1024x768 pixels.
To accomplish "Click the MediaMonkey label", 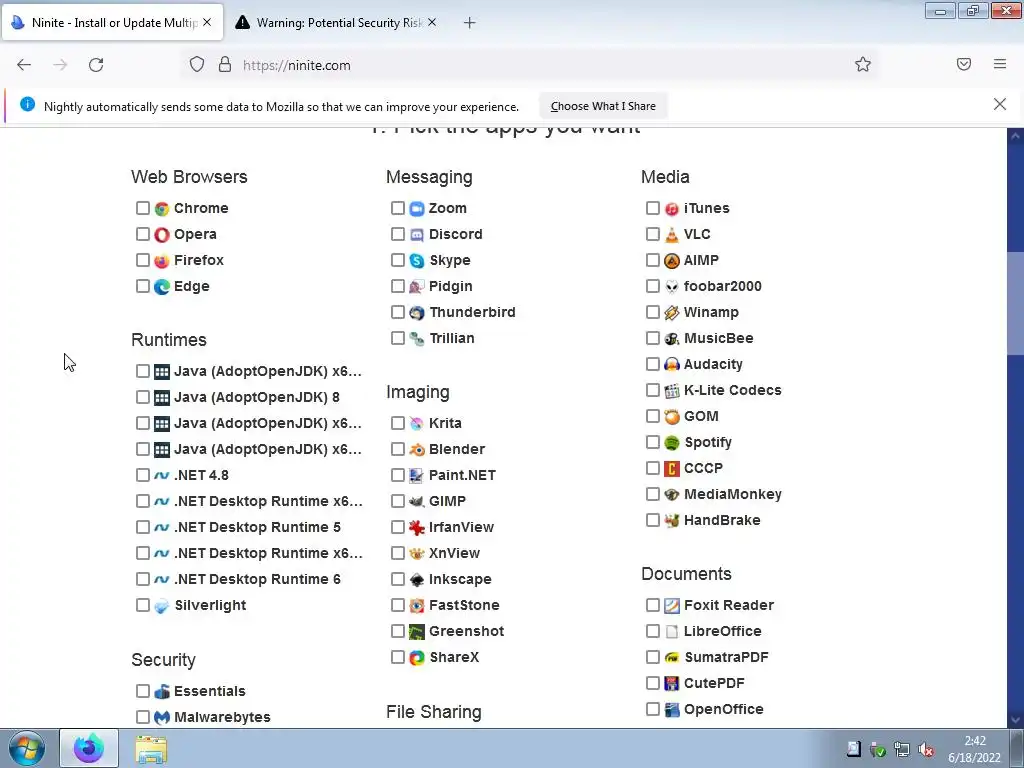I will tap(733, 494).
